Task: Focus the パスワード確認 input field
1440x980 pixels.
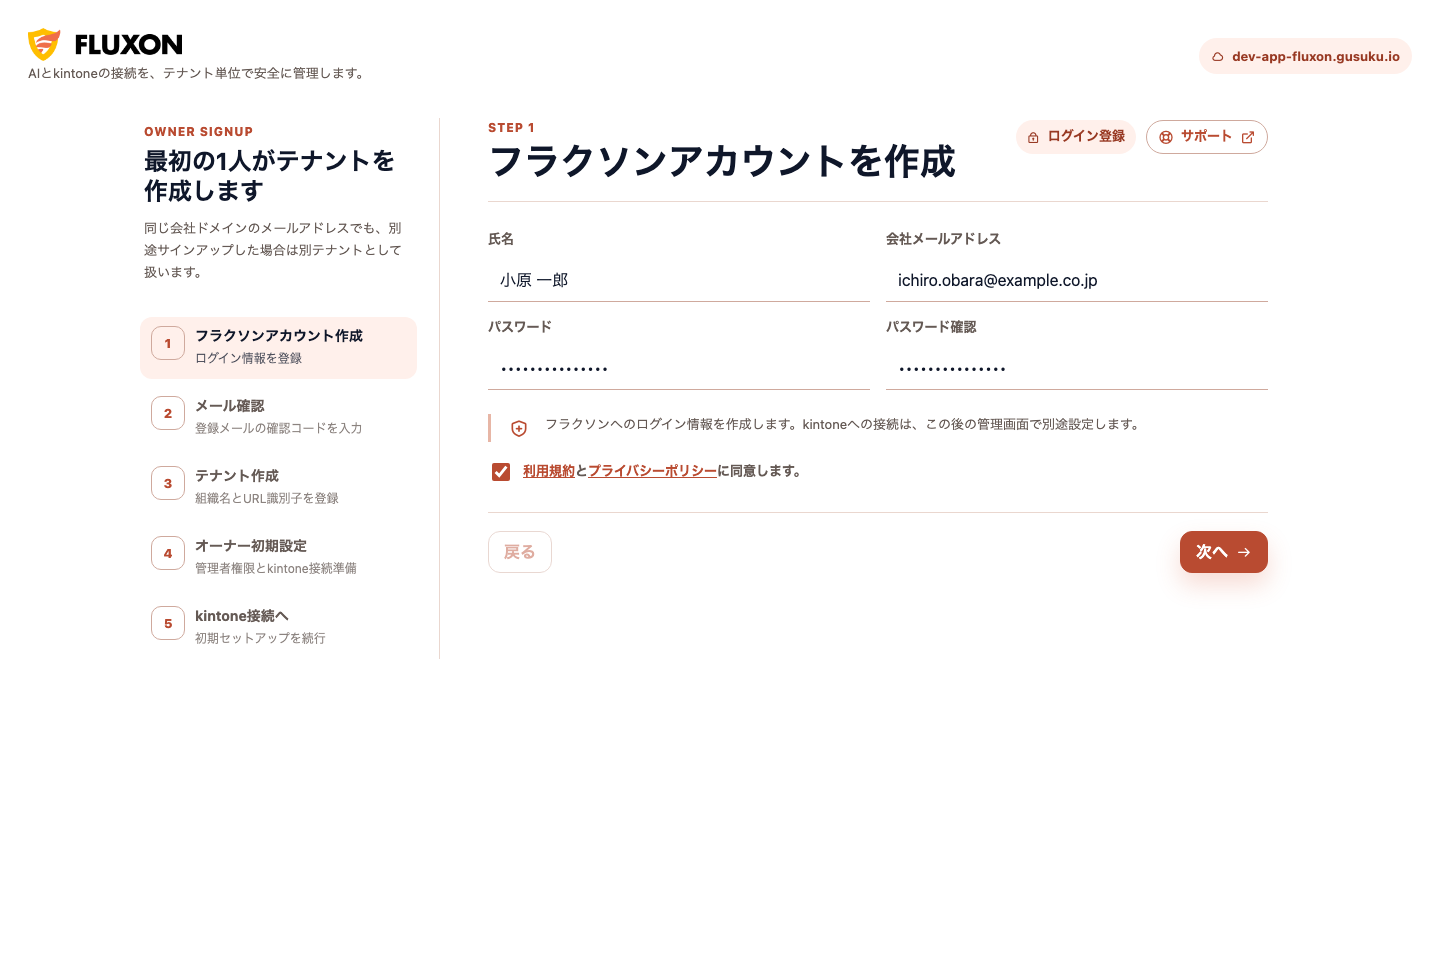Action: 1077,369
